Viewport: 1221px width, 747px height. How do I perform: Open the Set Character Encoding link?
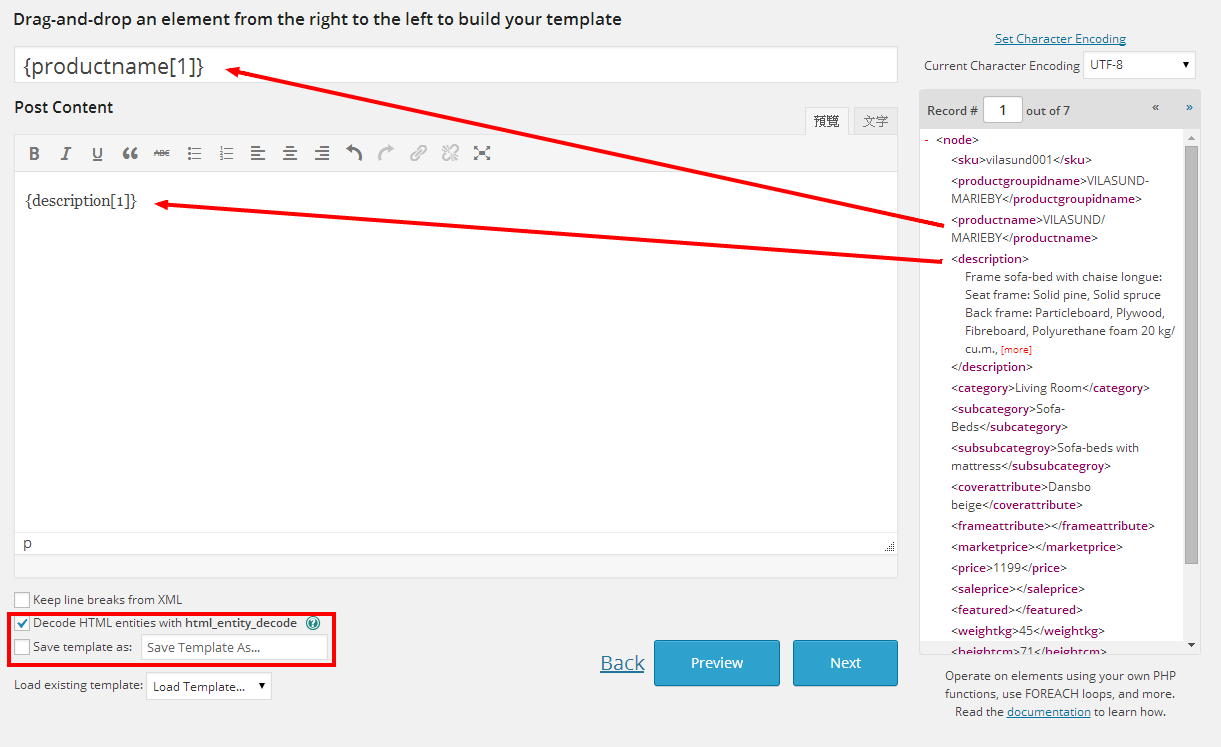pos(1060,39)
